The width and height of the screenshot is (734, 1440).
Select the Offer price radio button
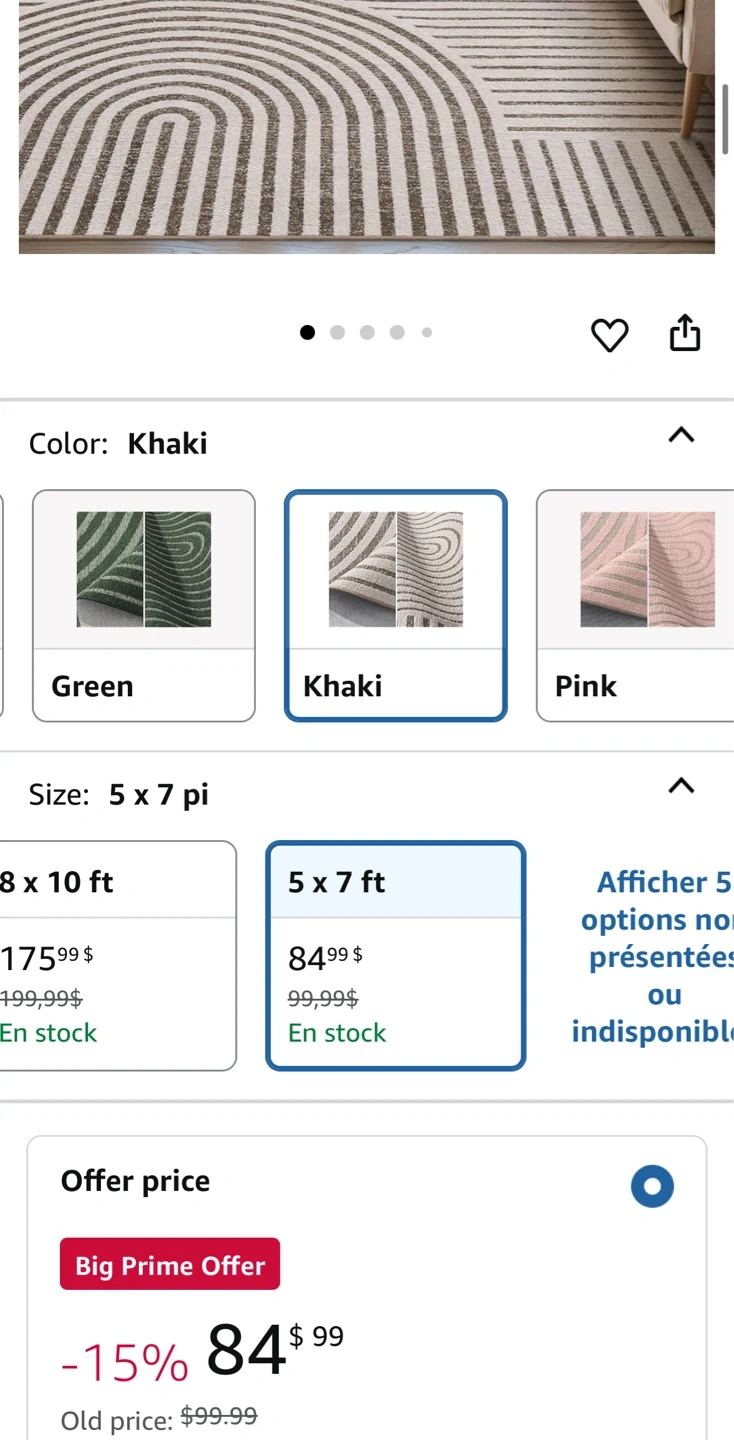(652, 1187)
